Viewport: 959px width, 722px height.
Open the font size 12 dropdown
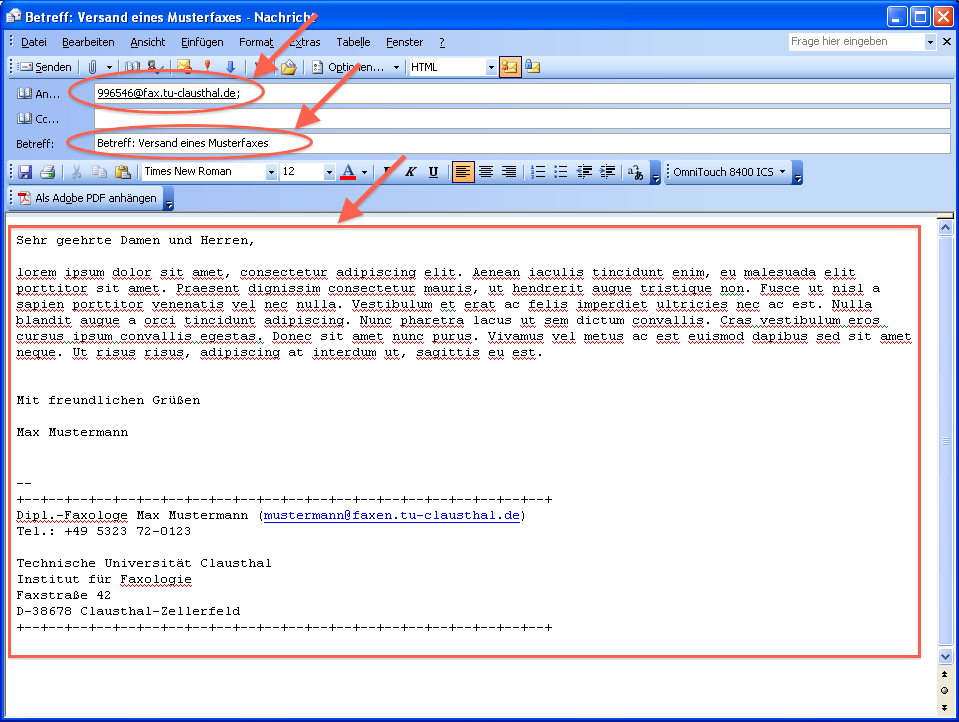point(329,172)
